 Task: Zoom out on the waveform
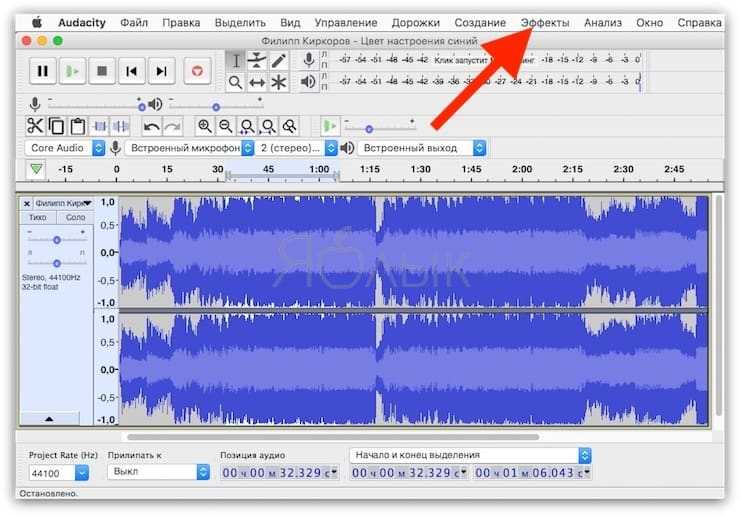(x=226, y=126)
